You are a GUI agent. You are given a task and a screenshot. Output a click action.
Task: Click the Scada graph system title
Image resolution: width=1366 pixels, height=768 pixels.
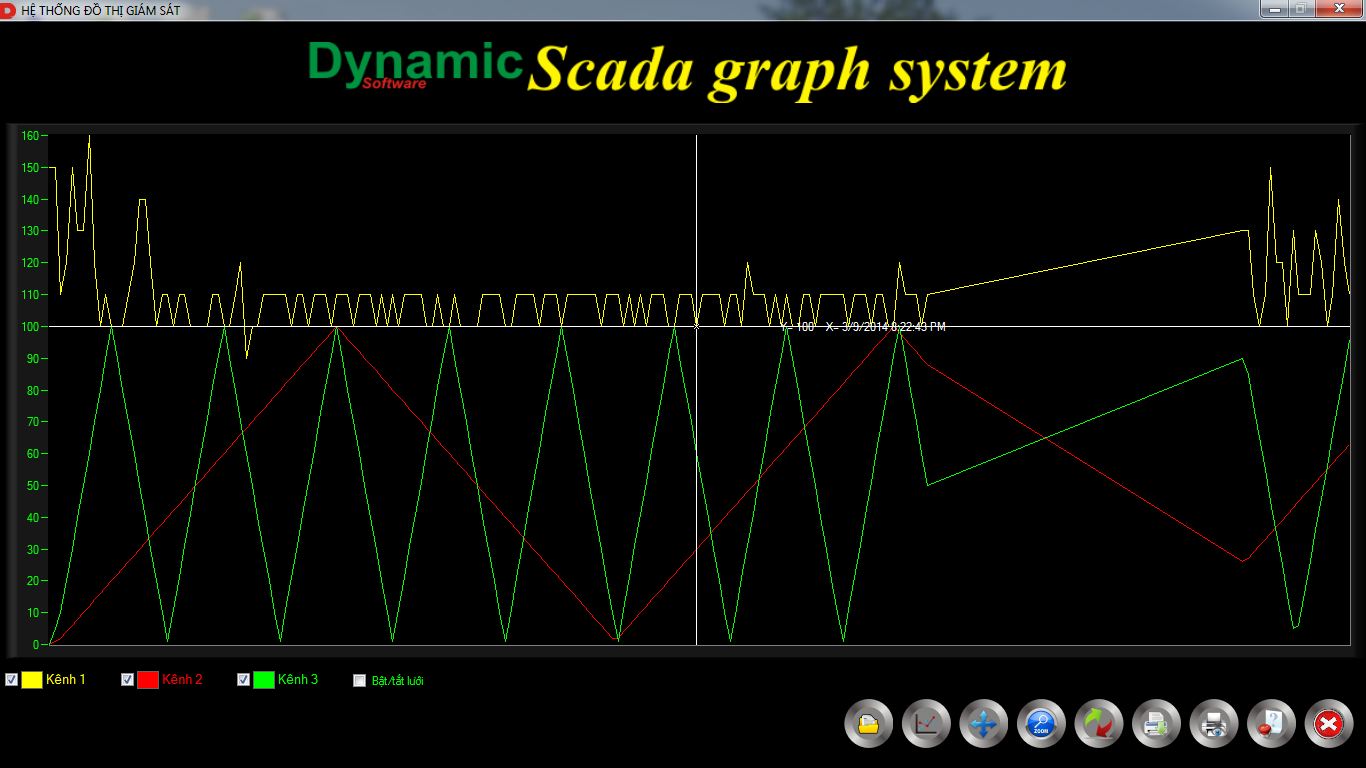(x=798, y=72)
